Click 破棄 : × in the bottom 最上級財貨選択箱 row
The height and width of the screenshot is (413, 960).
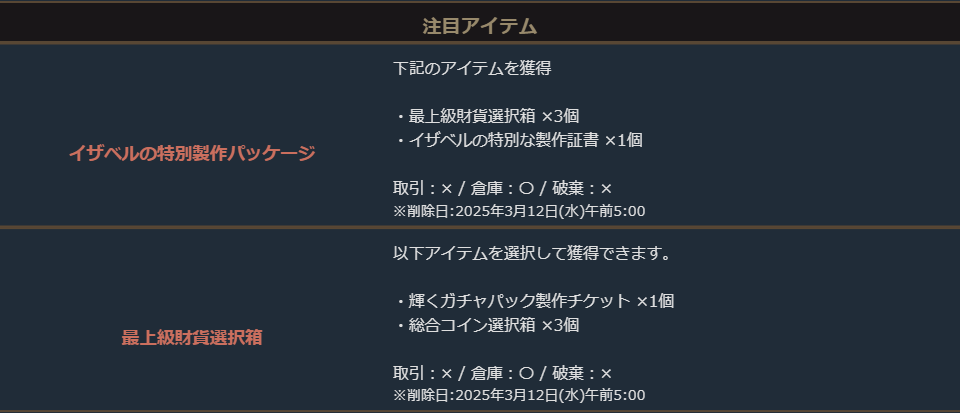(x=582, y=373)
